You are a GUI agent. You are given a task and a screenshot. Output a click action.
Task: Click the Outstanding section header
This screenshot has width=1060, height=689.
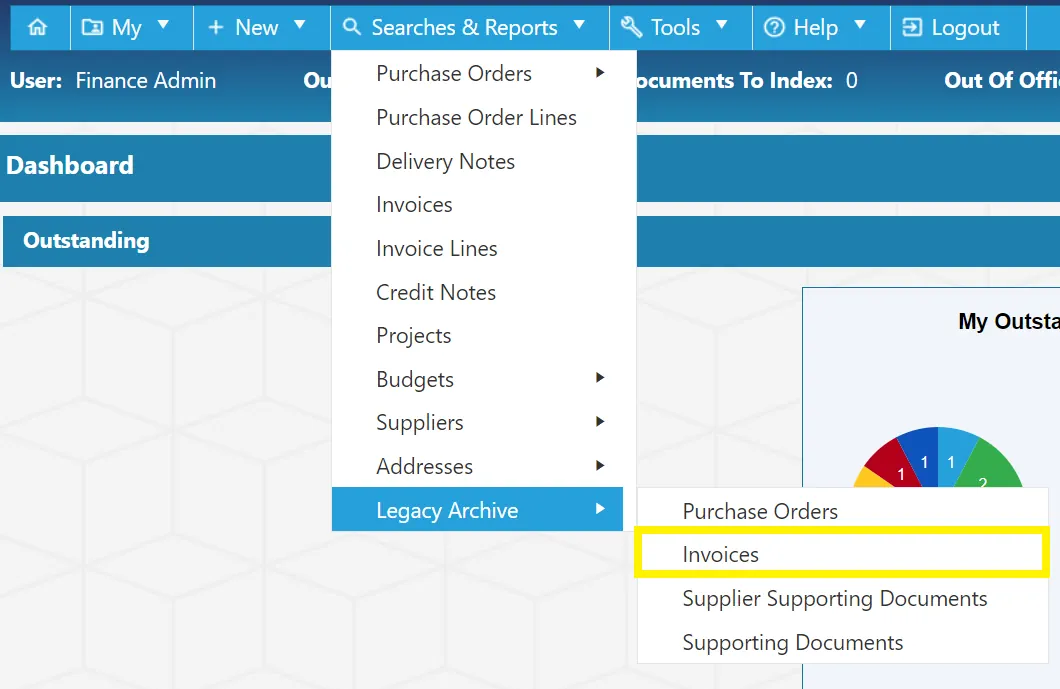(x=86, y=241)
